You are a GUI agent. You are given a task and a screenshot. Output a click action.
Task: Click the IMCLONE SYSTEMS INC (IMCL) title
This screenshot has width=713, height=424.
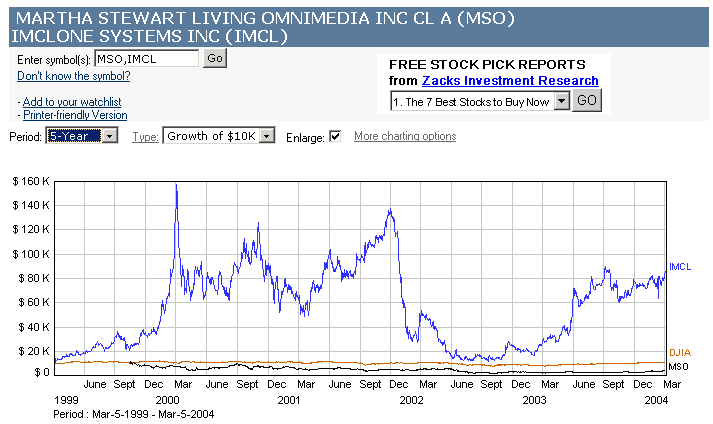(149, 36)
